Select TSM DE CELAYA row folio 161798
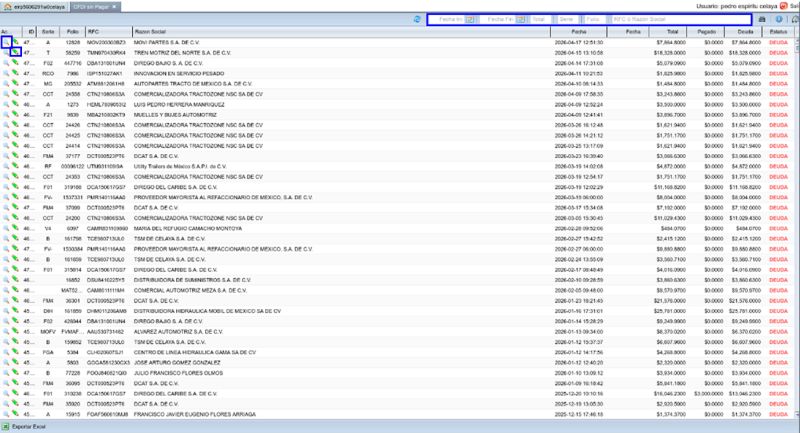 tap(398, 239)
